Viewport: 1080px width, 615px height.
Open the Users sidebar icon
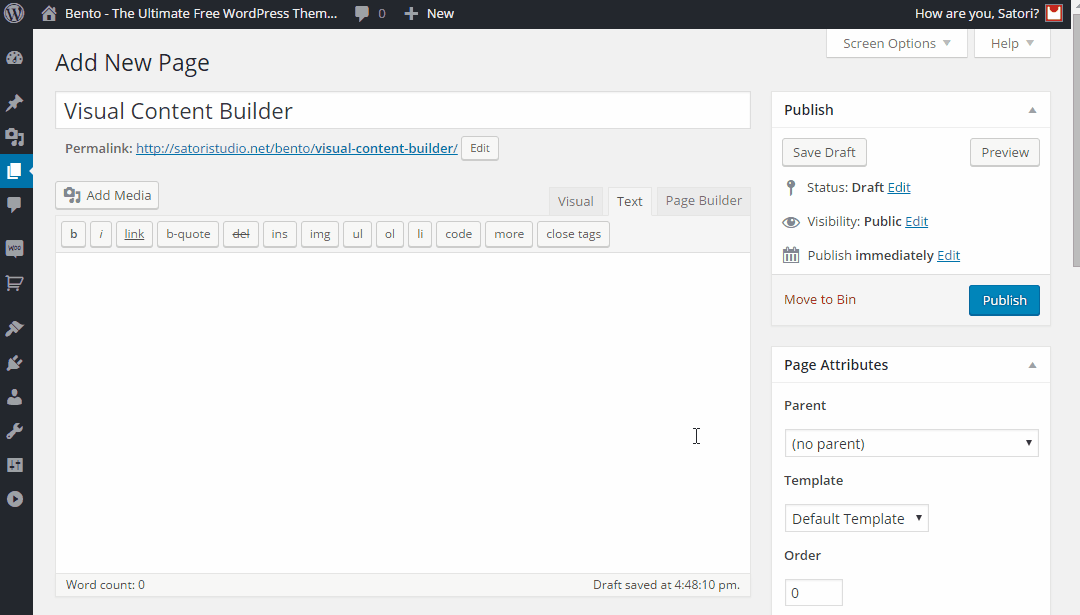14,397
